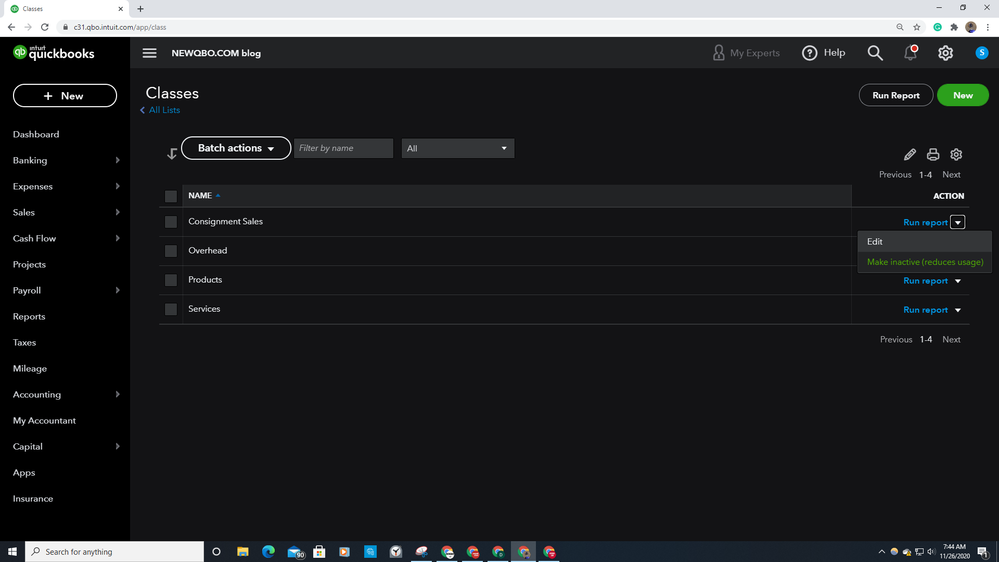
Task: Click Next in top pagination
Action: pyautogui.click(x=951, y=175)
